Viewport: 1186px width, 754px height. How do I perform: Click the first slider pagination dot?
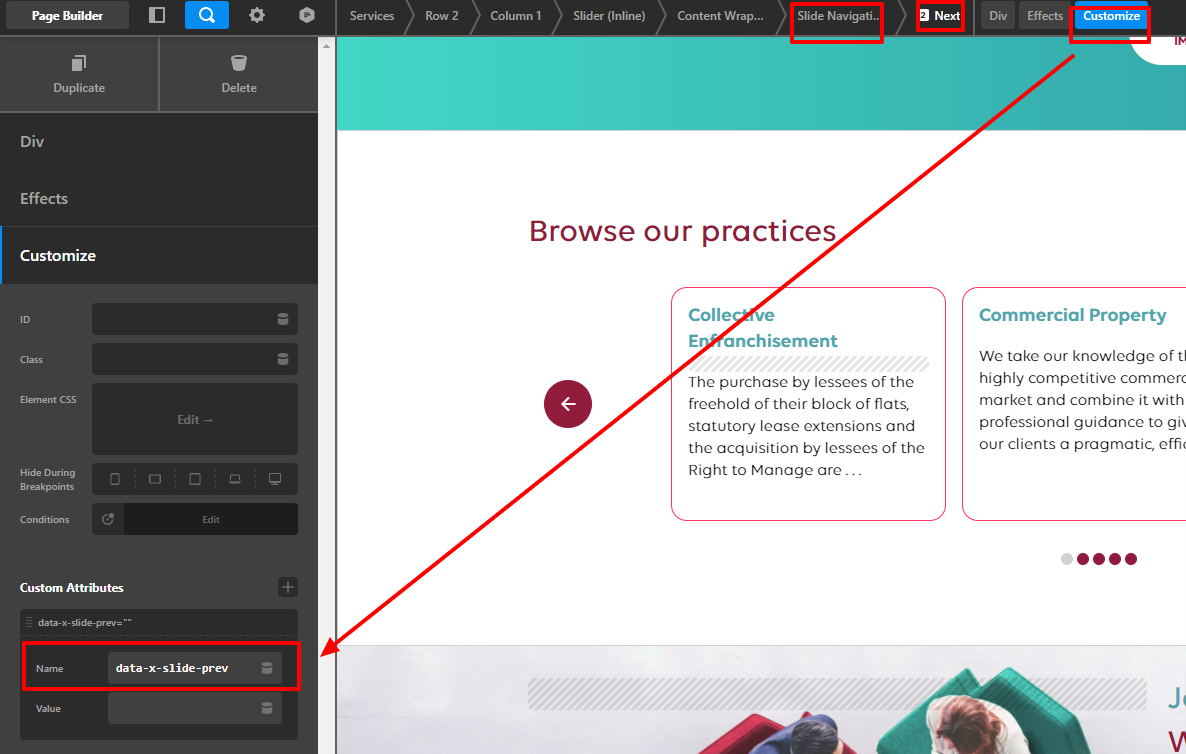coord(1066,559)
